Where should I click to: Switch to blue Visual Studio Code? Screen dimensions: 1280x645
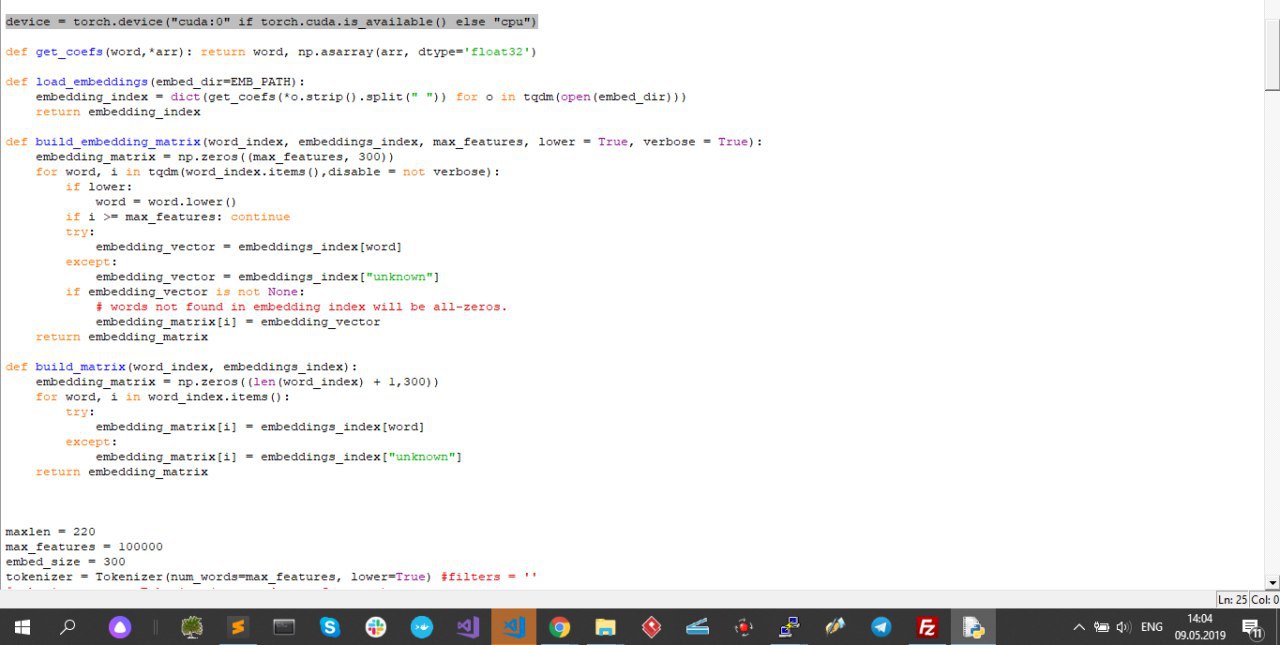[514, 627]
